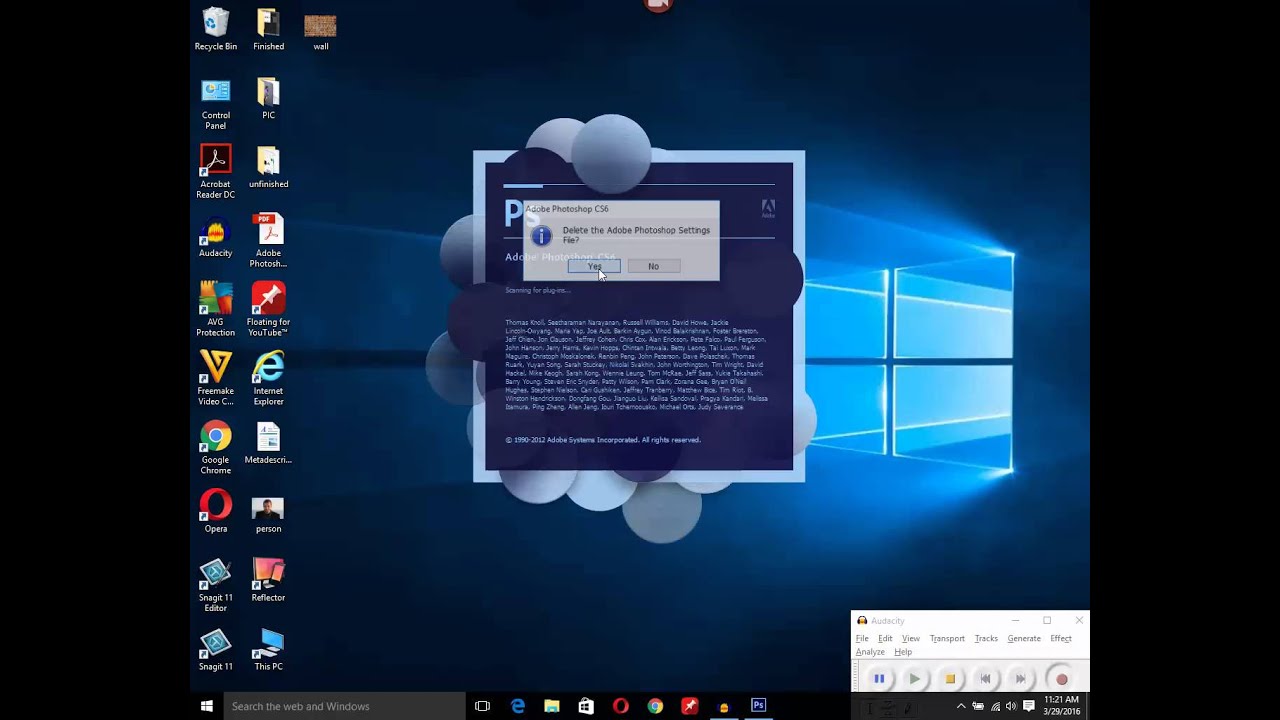
Task: Launch Audacity from its desktop shortcut
Action: pyautogui.click(x=216, y=232)
